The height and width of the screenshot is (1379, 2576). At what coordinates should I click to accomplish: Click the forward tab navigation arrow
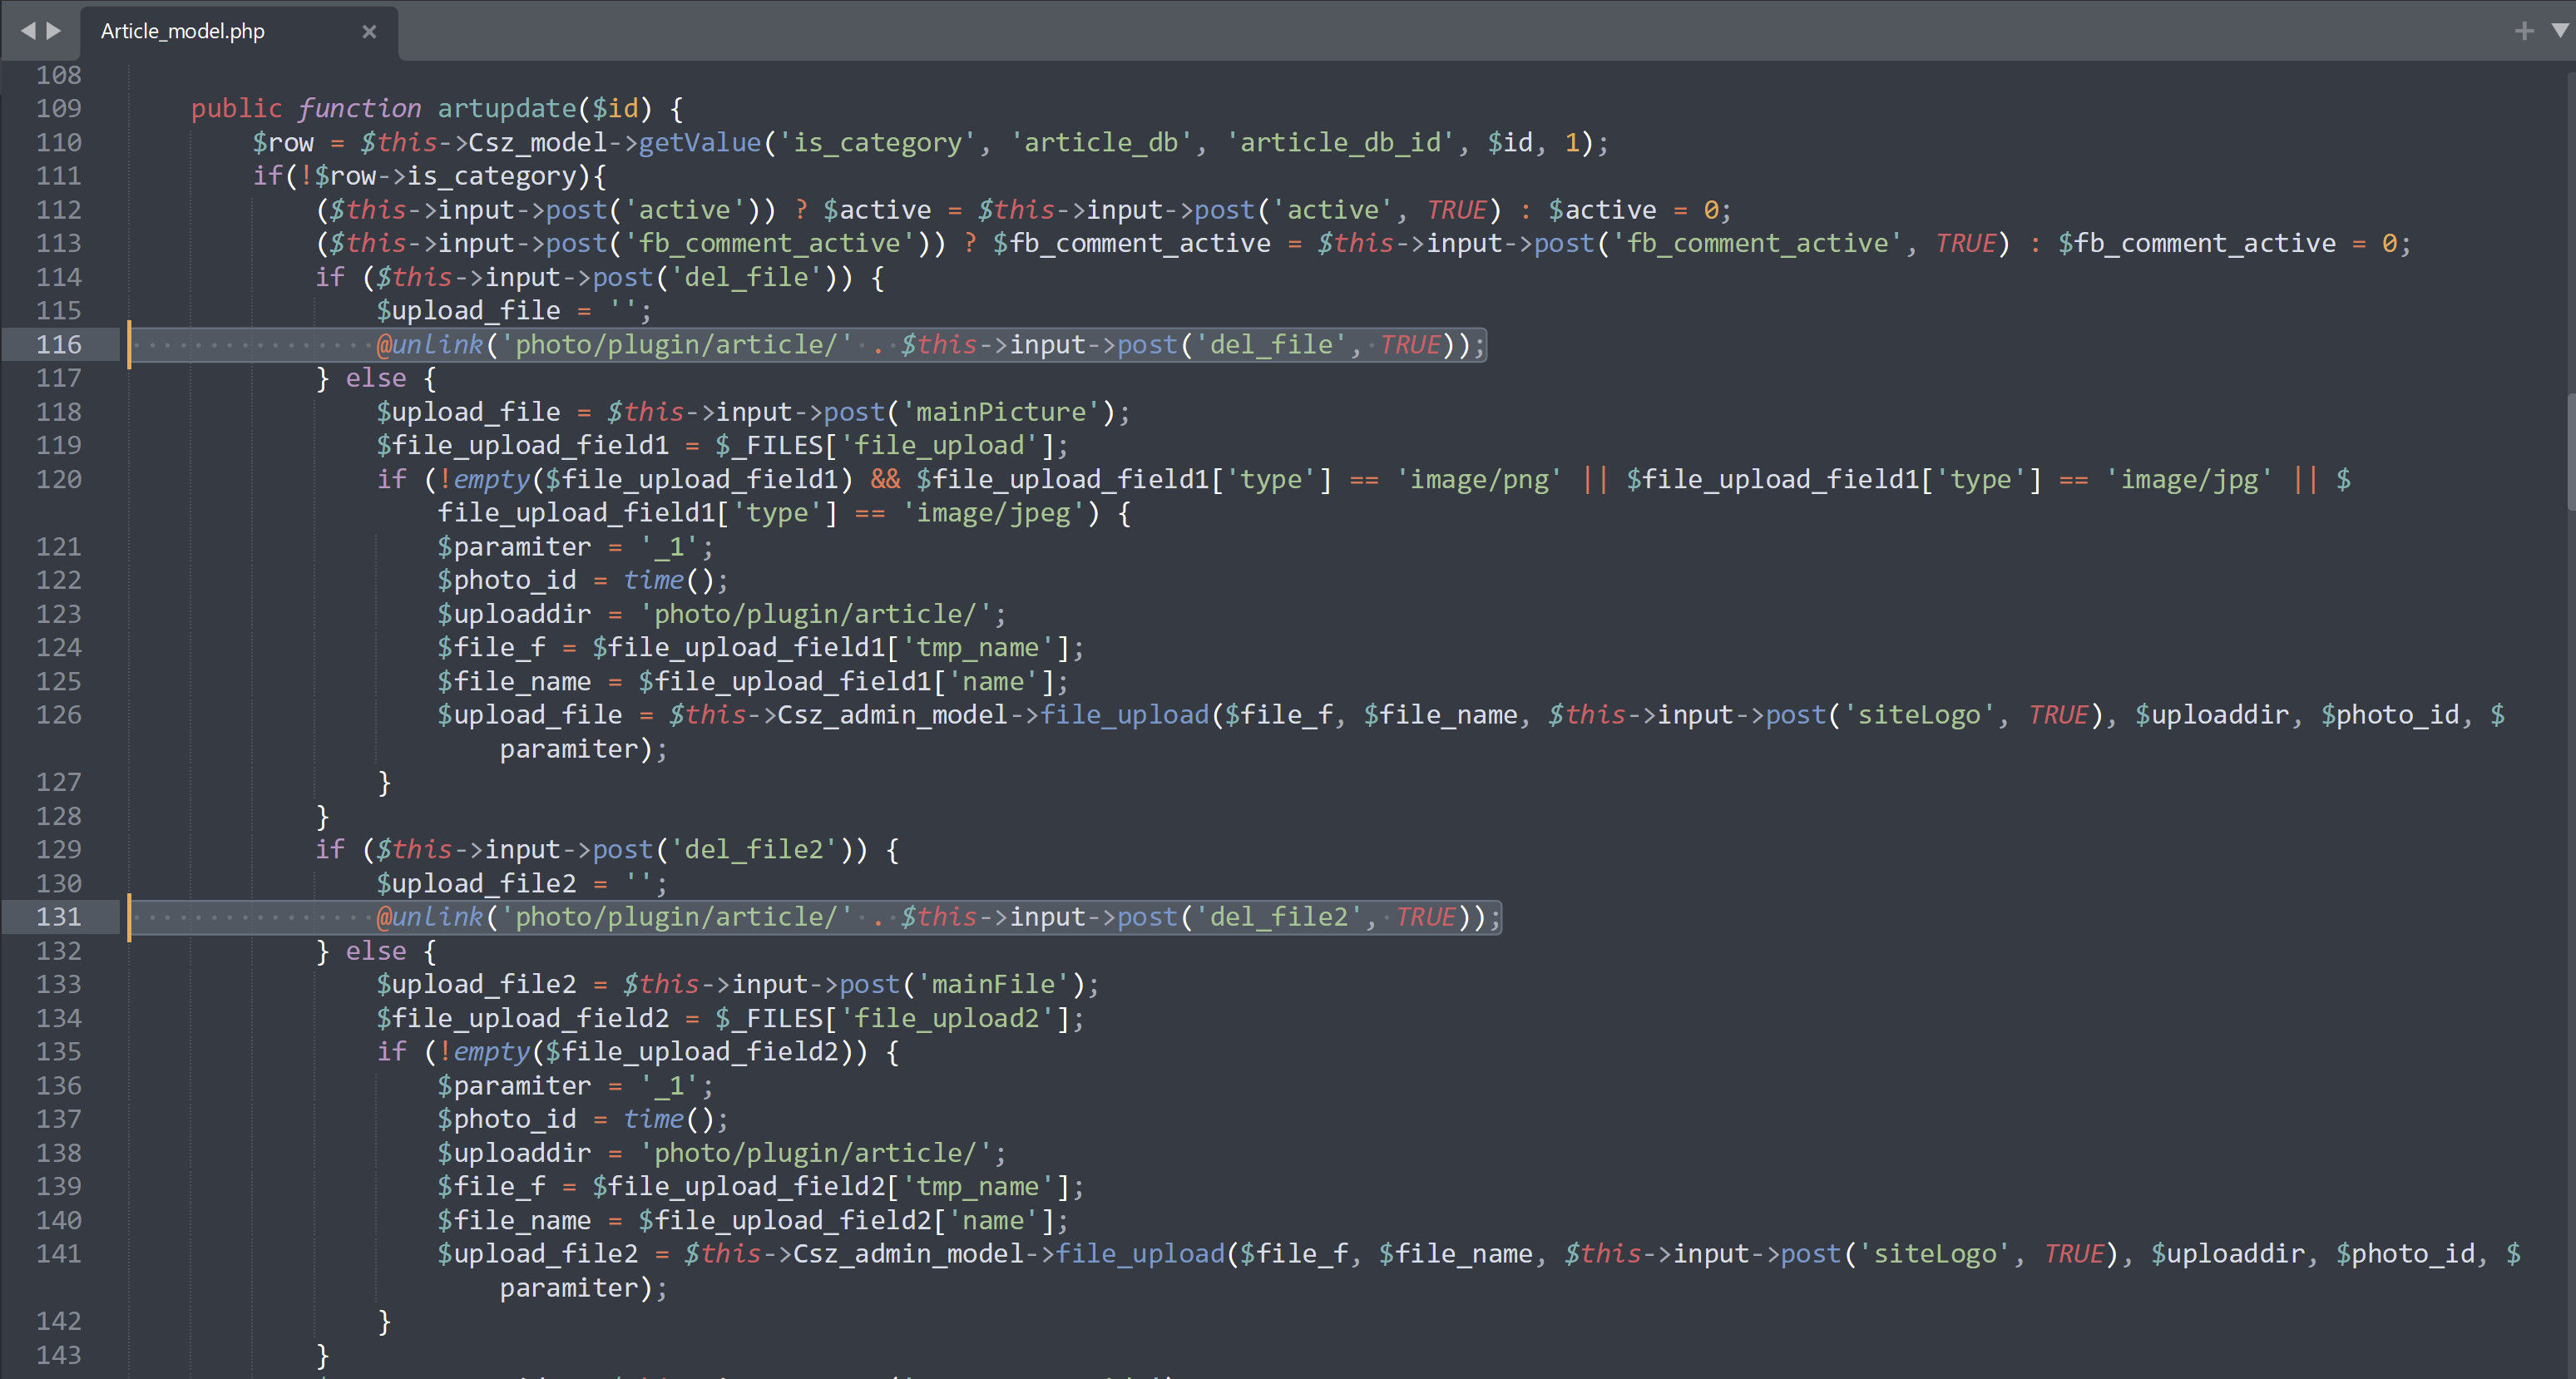click(x=54, y=31)
